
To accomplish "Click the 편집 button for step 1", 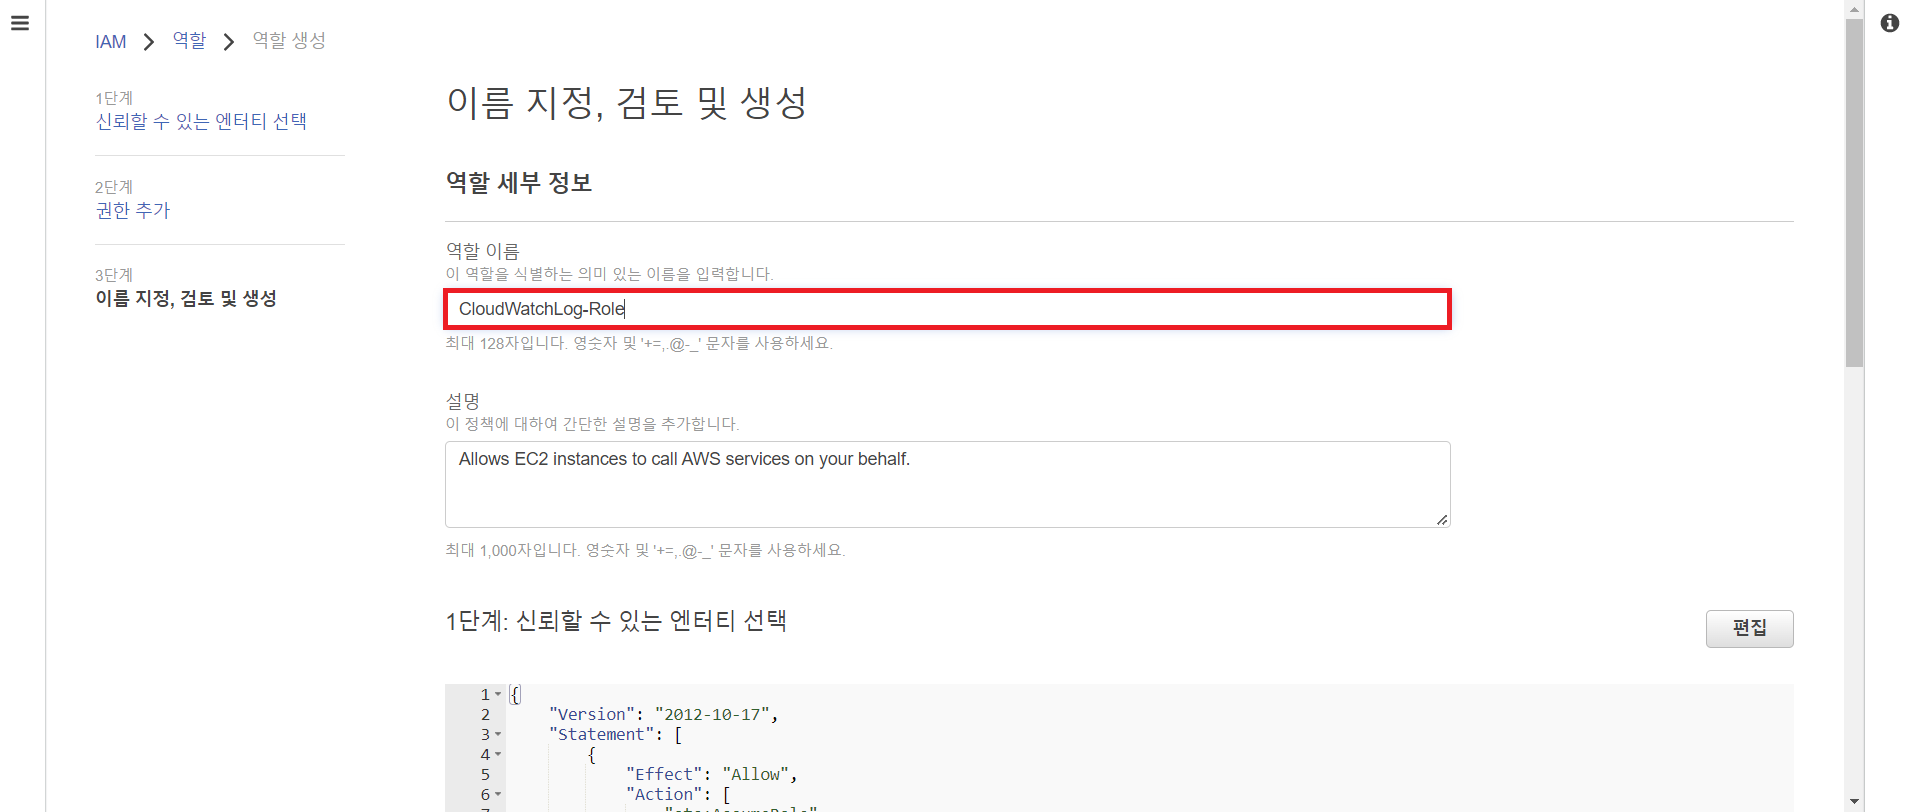I will coord(1749,628).
